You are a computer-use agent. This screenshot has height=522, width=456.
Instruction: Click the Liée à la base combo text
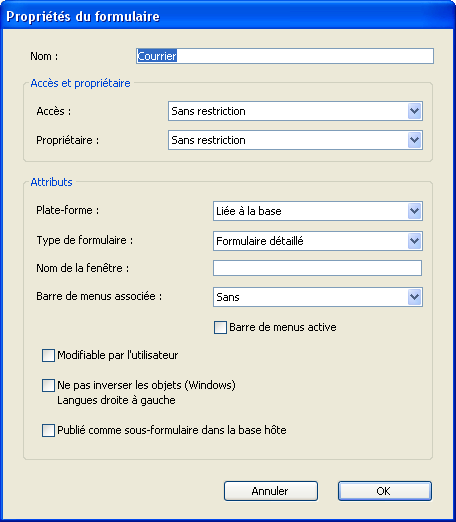point(249,211)
